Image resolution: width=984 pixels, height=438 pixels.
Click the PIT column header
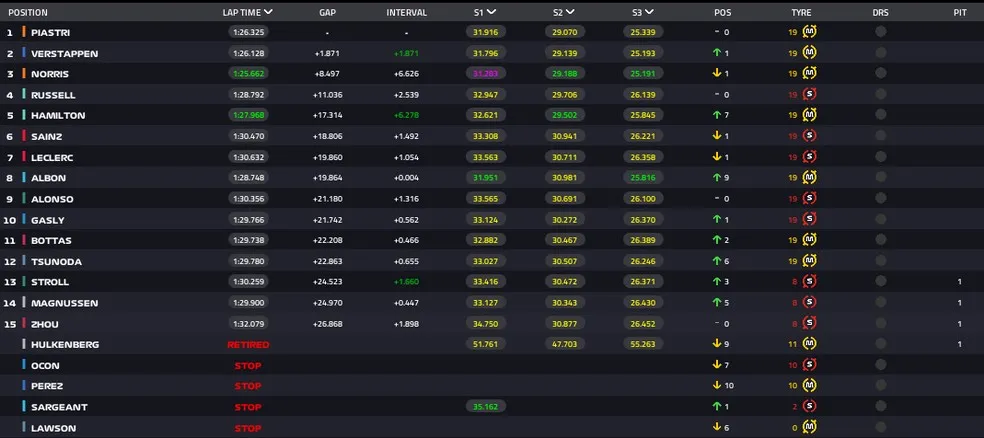960,13
